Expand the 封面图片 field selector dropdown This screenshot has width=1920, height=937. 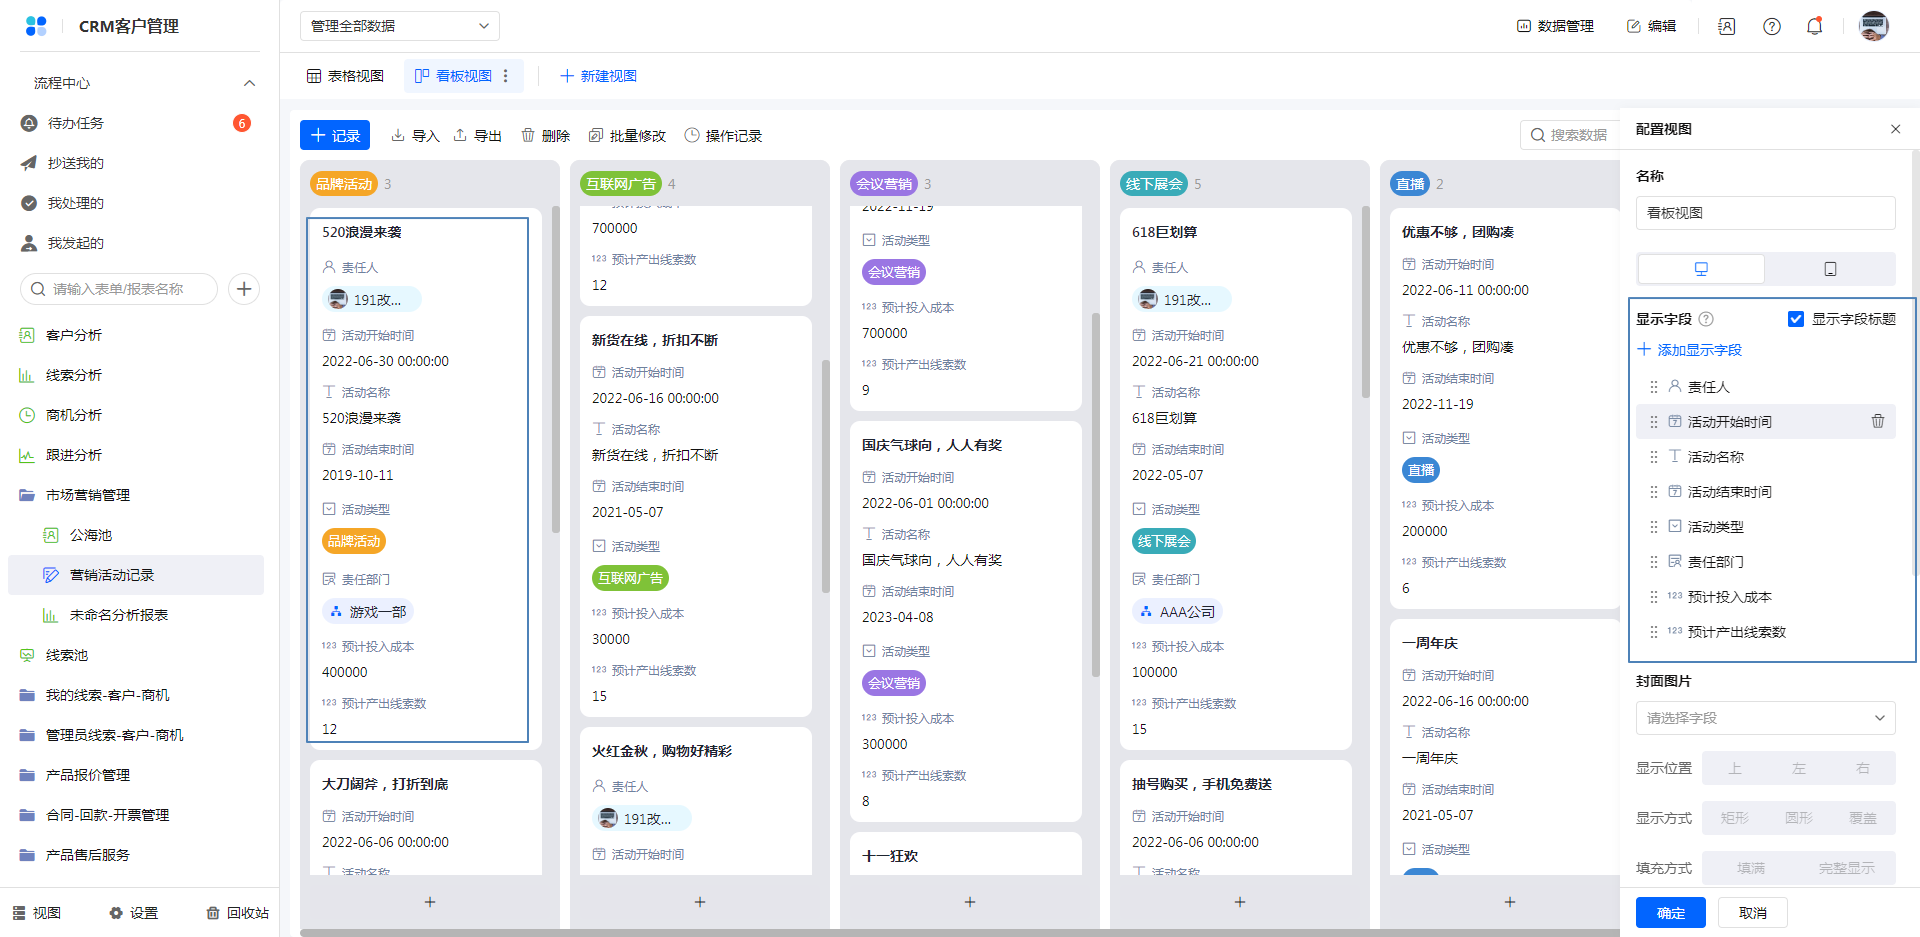pyautogui.click(x=1765, y=718)
